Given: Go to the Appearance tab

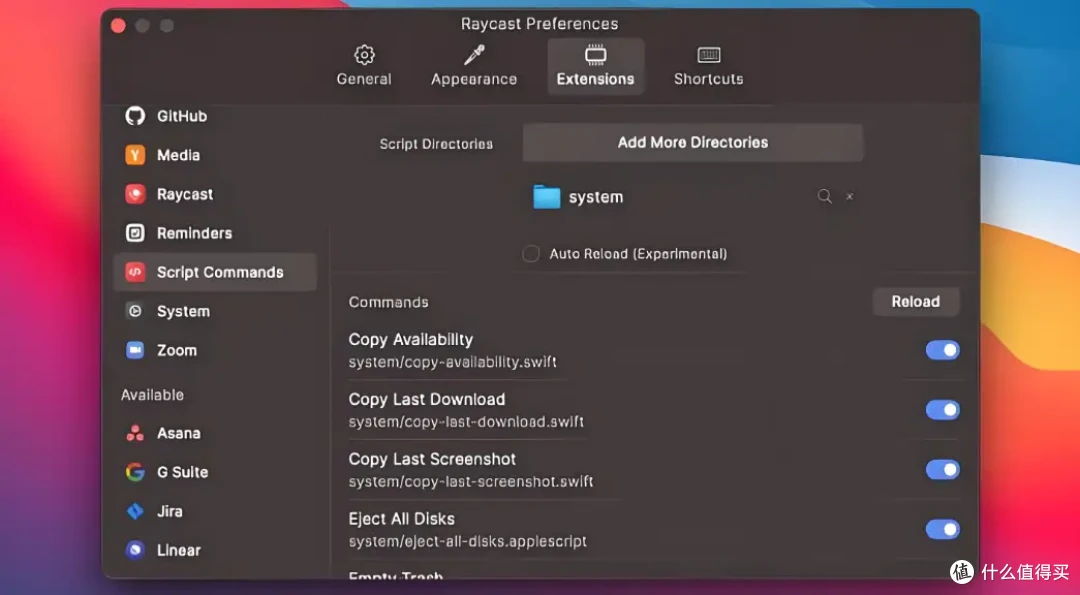Looking at the screenshot, I should [474, 66].
